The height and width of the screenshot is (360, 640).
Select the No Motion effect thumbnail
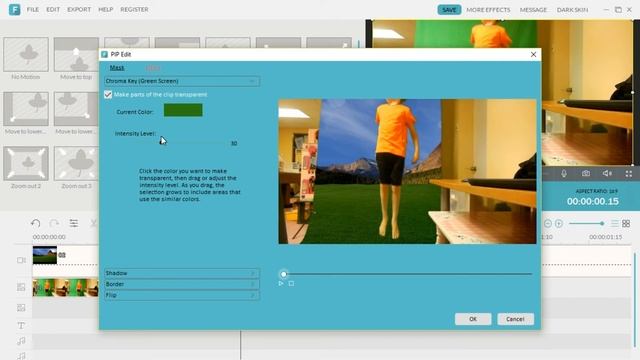pos(26,55)
